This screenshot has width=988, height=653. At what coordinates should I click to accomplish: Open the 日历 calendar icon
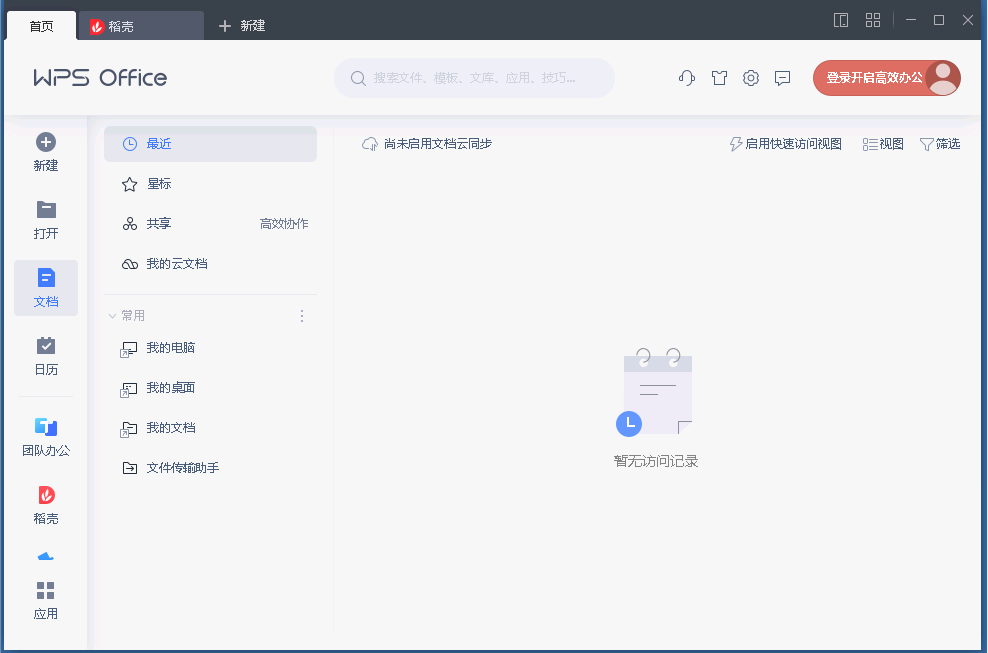pos(46,345)
